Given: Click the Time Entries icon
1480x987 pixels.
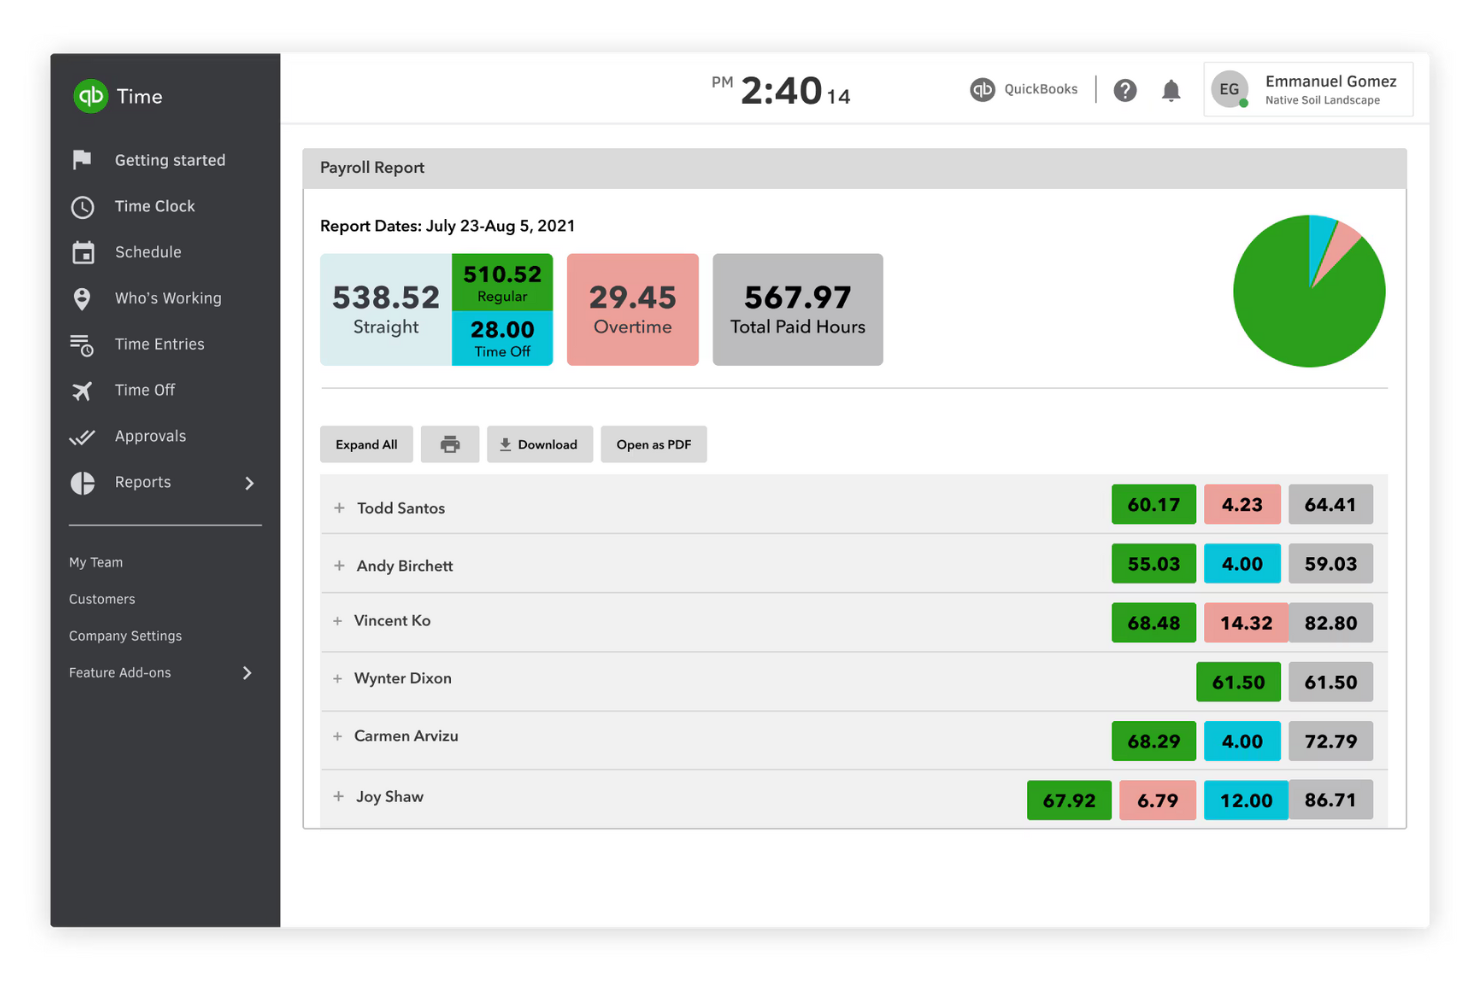Looking at the screenshot, I should pos(82,344).
